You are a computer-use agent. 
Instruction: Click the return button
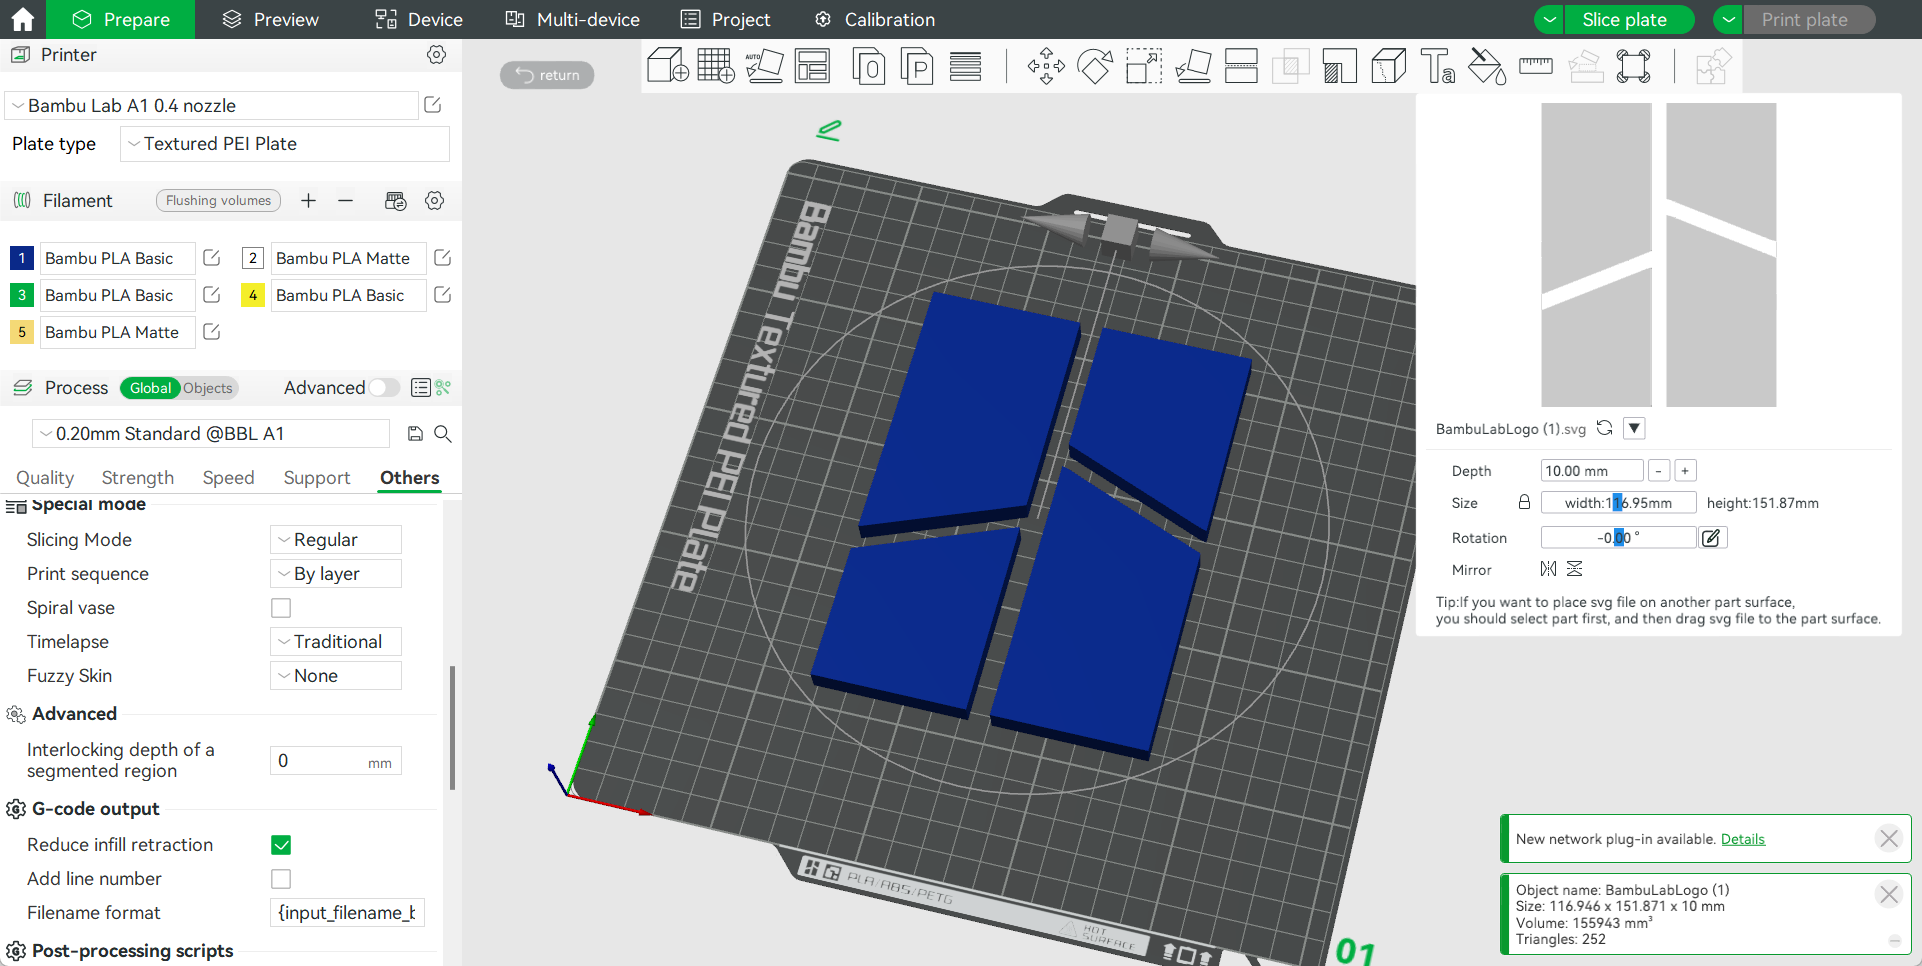click(547, 75)
